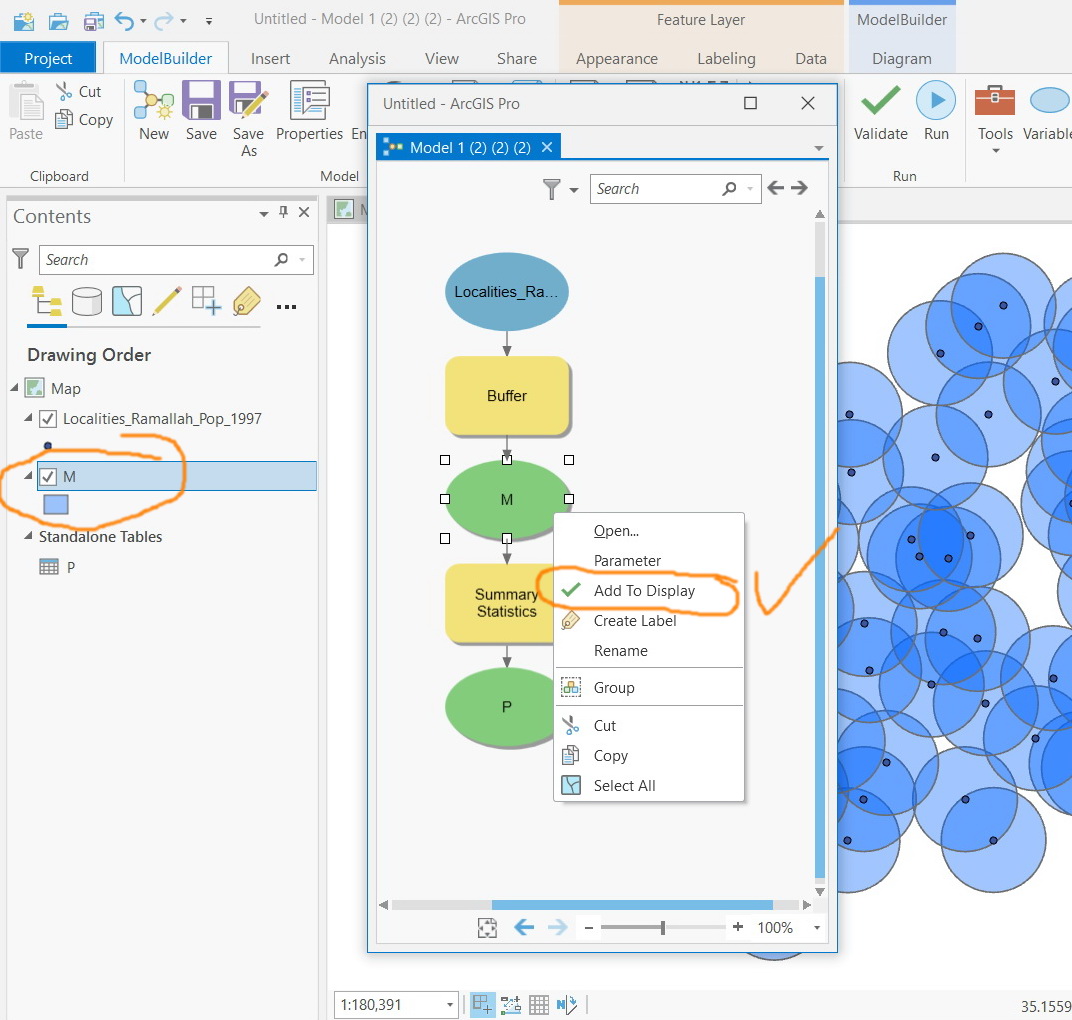
Task: Open the model zoom percentage dropdown
Action: pyautogui.click(x=816, y=928)
